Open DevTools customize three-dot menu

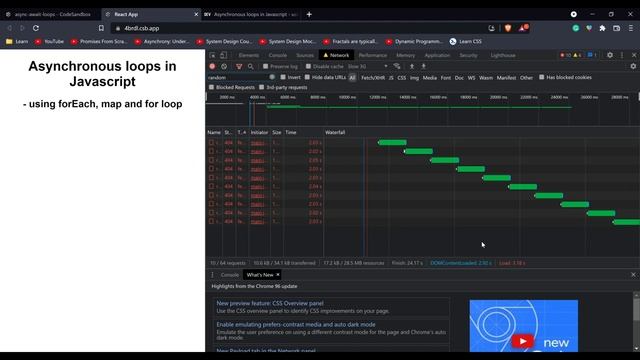(622, 55)
